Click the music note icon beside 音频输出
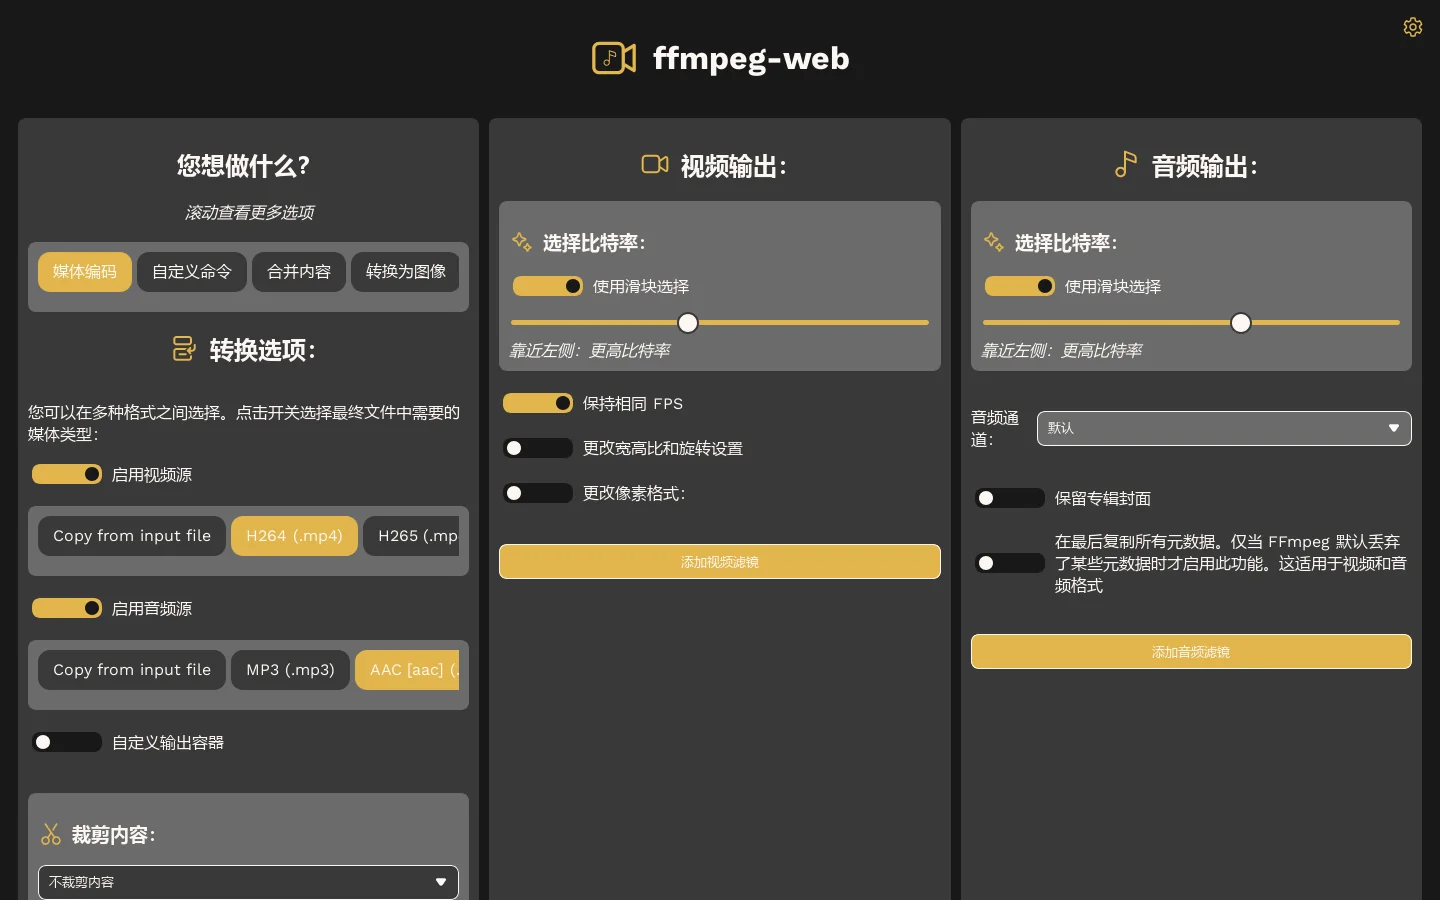The image size is (1440, 900). [1126, 164]
